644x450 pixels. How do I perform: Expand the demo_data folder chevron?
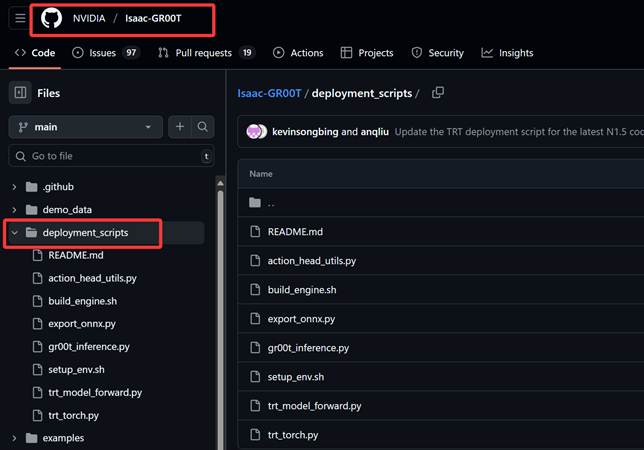tap(14, 210)
